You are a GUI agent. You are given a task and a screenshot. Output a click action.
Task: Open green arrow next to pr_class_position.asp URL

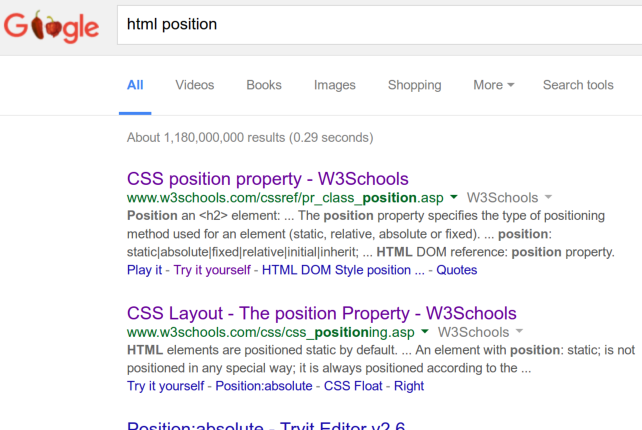(x=454, y=197)
